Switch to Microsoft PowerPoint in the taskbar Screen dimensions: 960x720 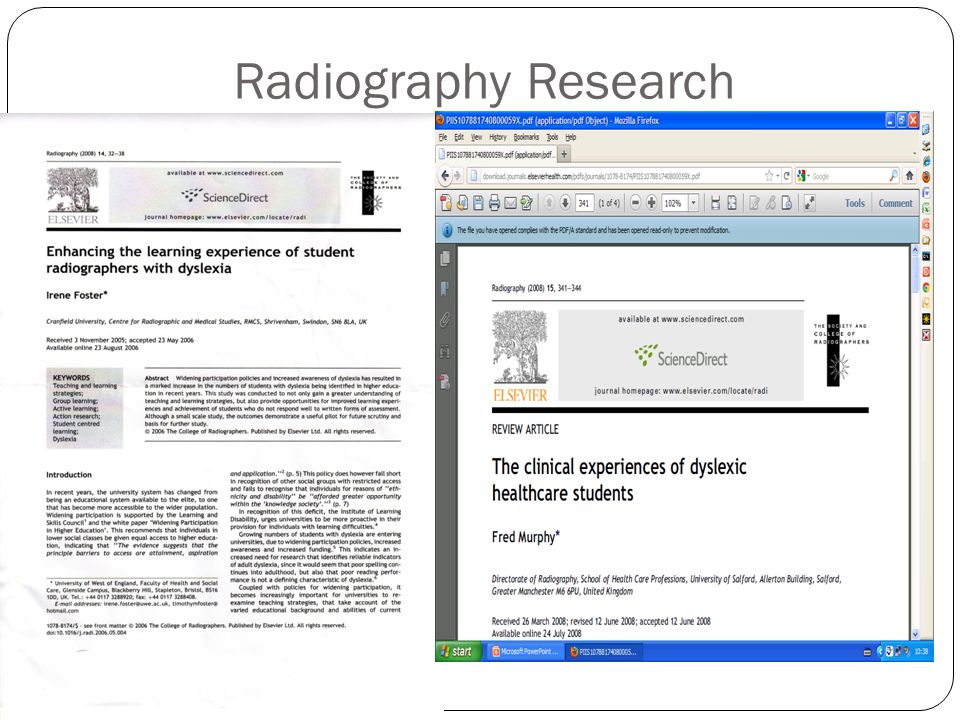tap(525, 652)
